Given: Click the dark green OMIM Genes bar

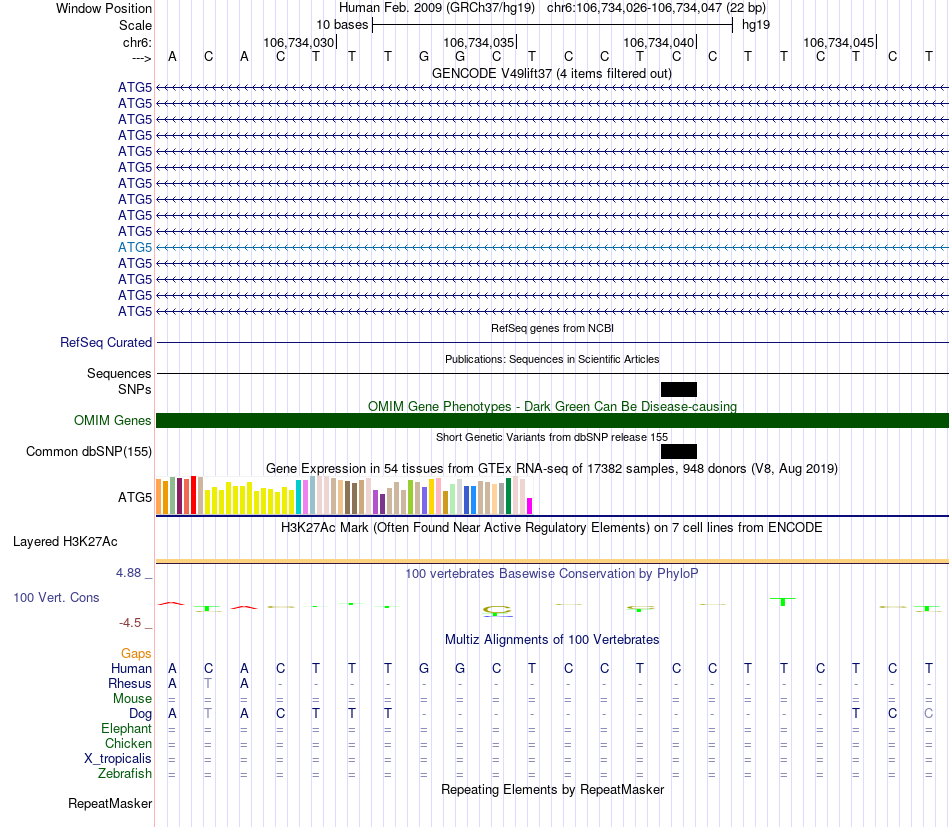Looking at the screenshot, I should click(x=552, y=420).
